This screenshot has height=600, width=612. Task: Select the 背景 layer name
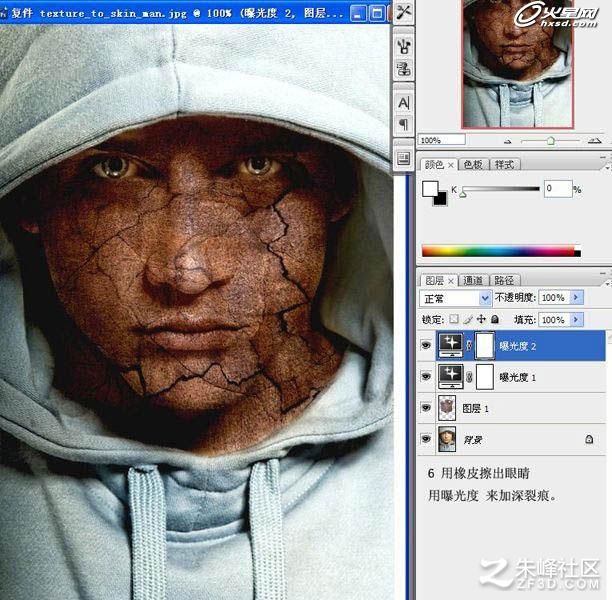[472, 440]
